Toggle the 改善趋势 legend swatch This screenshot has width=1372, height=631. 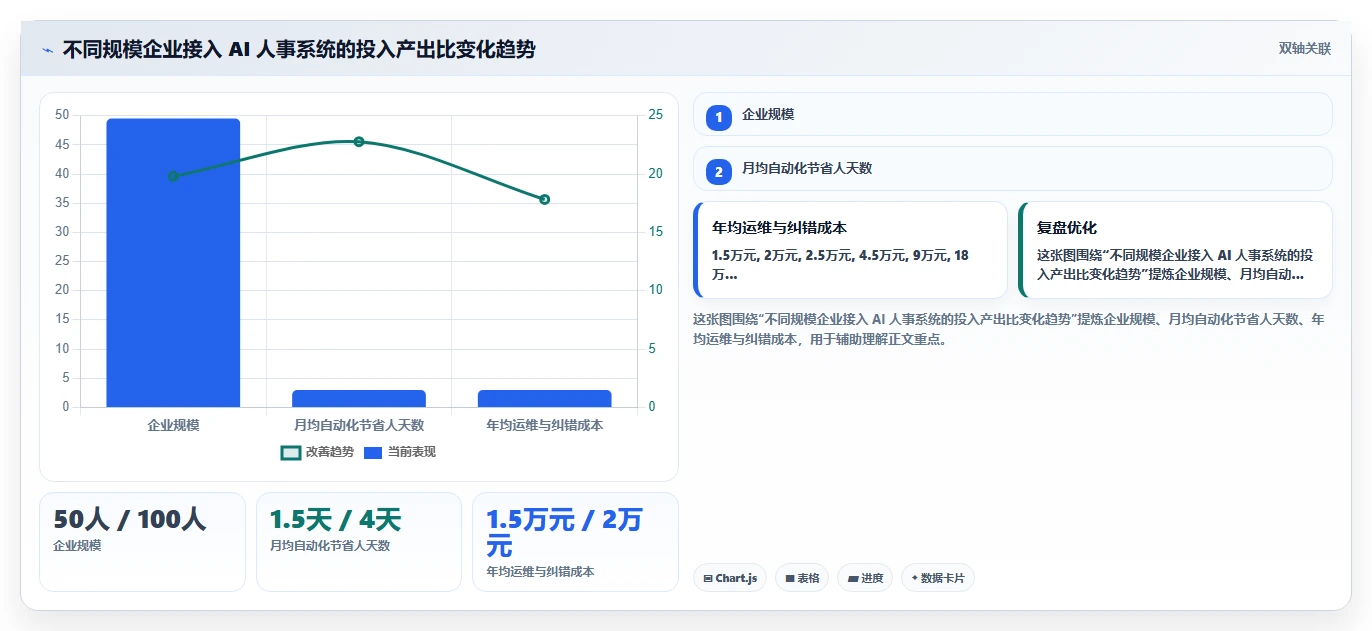(x=291, y=452)
